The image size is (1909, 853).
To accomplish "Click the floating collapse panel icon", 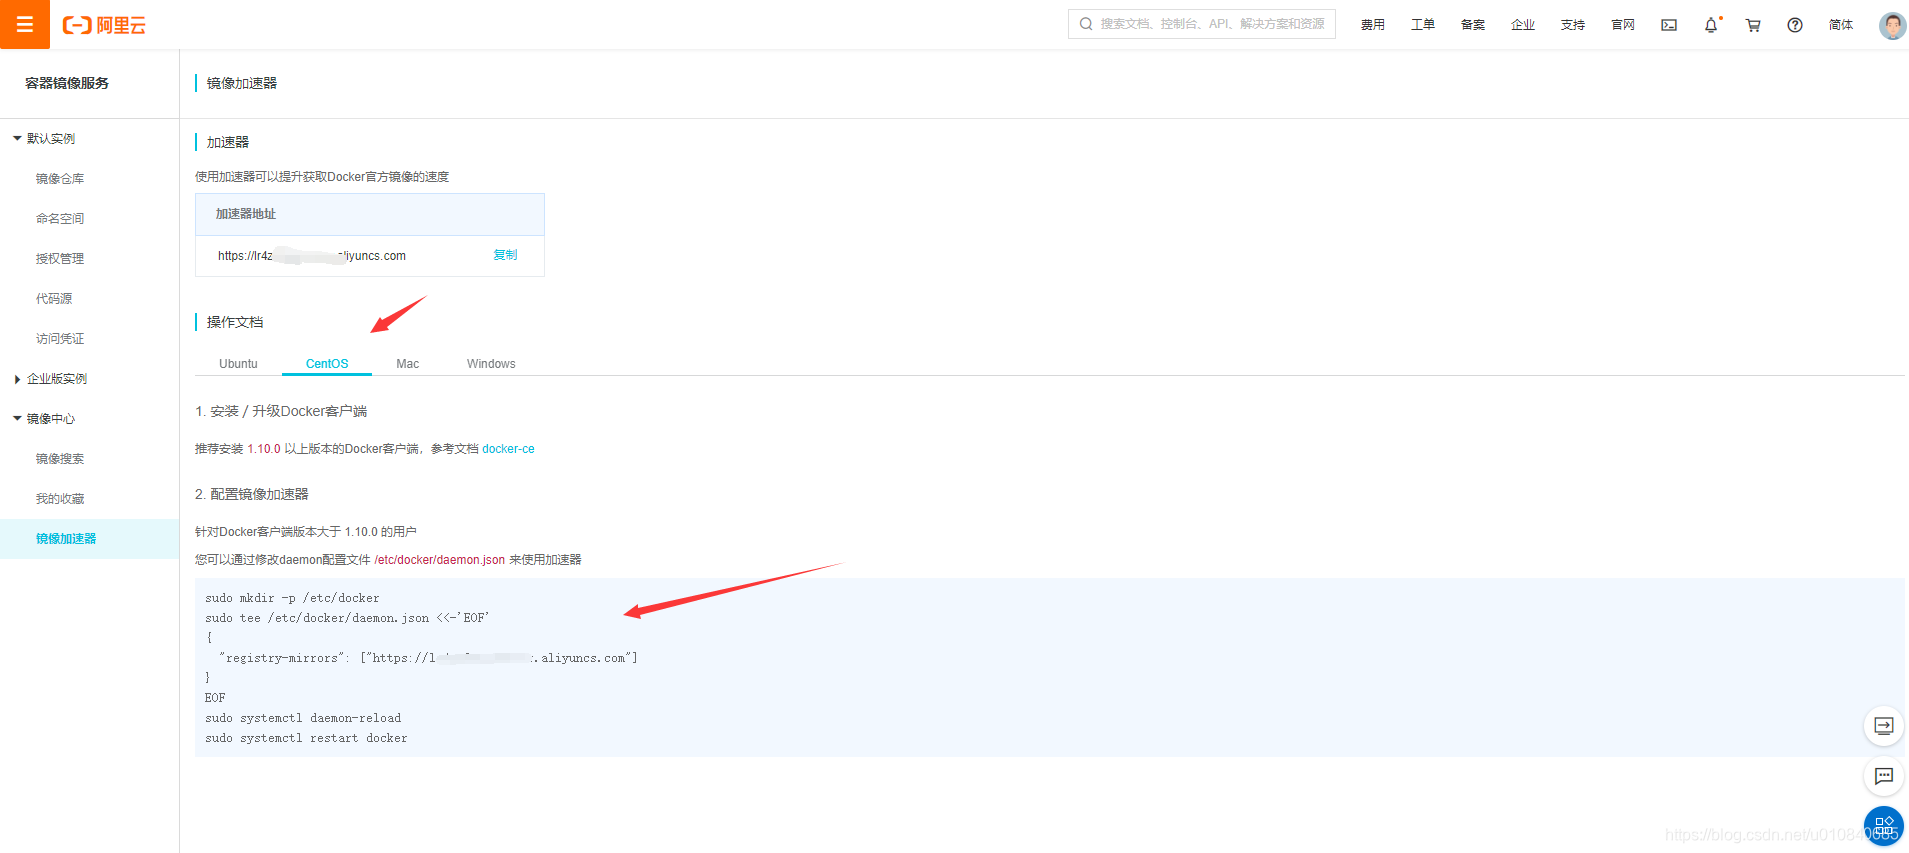I will (x=1884, y=726).
